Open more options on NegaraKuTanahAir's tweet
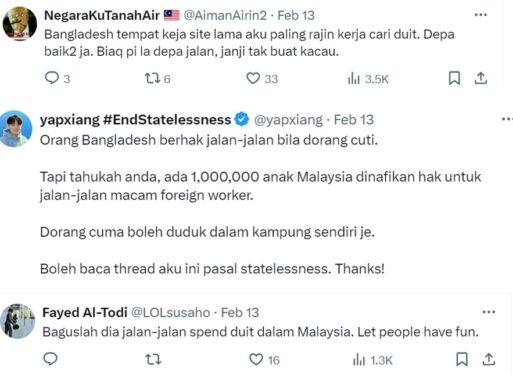 click(481, 15)
